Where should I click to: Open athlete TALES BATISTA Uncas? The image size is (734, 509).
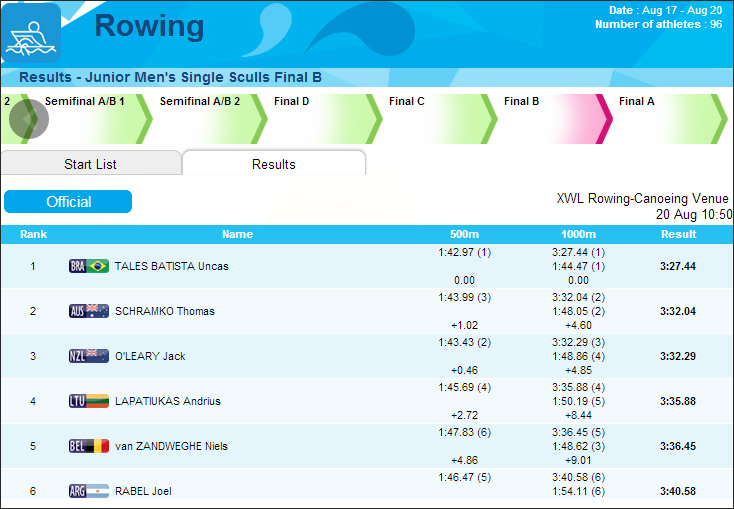[x=171, y=266]
